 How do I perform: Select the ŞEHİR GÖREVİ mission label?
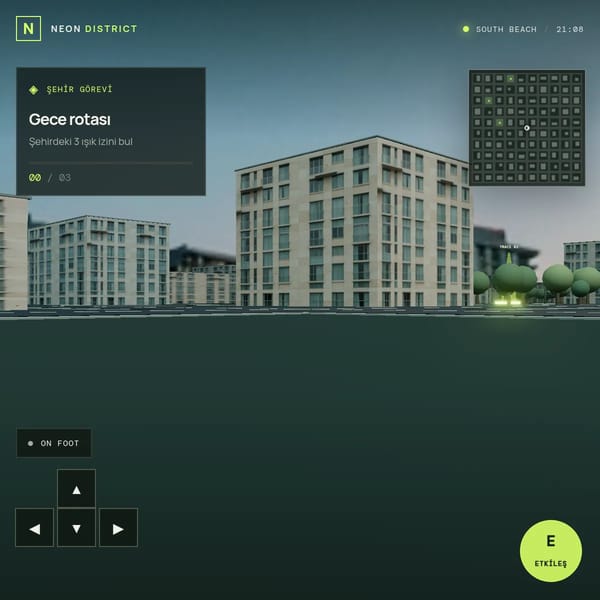pyautogui.click(x=79, y=89)
